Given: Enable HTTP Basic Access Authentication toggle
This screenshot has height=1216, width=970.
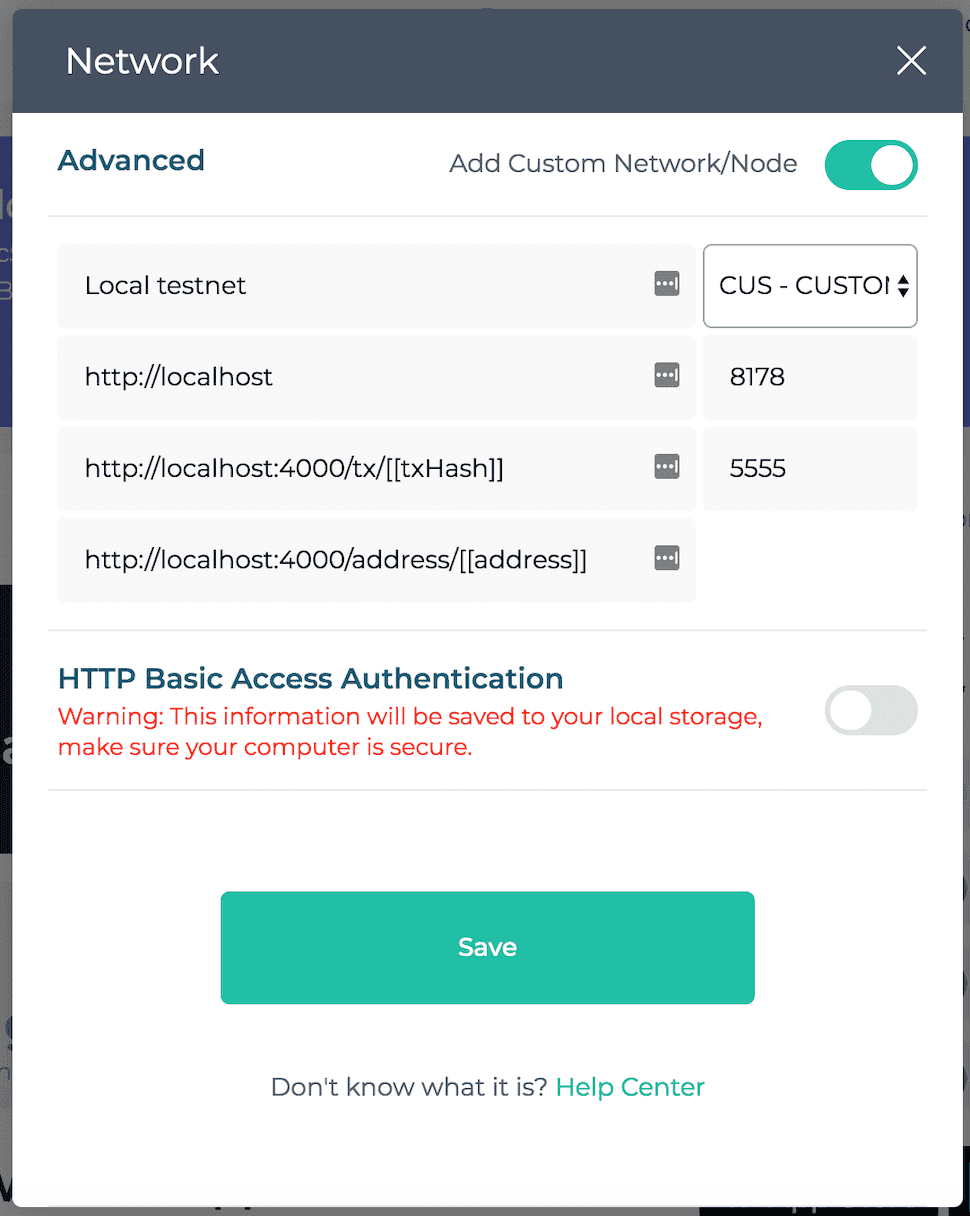Looking at the screenshot, I should click(x=870, y=710).
